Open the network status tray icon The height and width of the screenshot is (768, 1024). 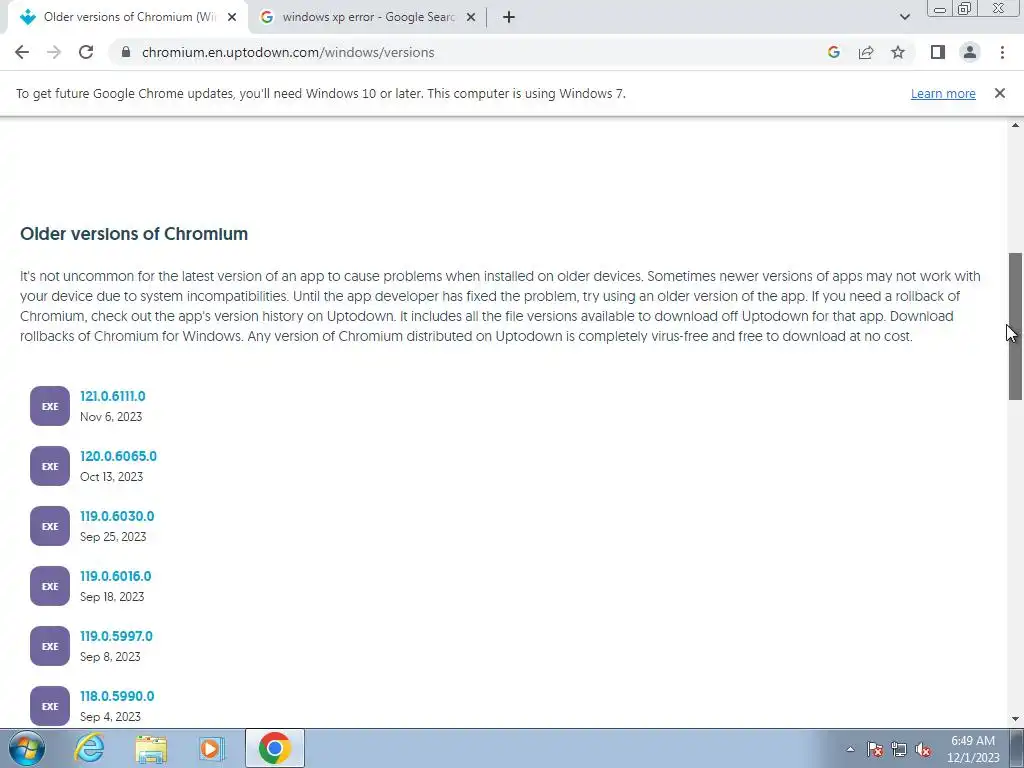click(899, 749)
